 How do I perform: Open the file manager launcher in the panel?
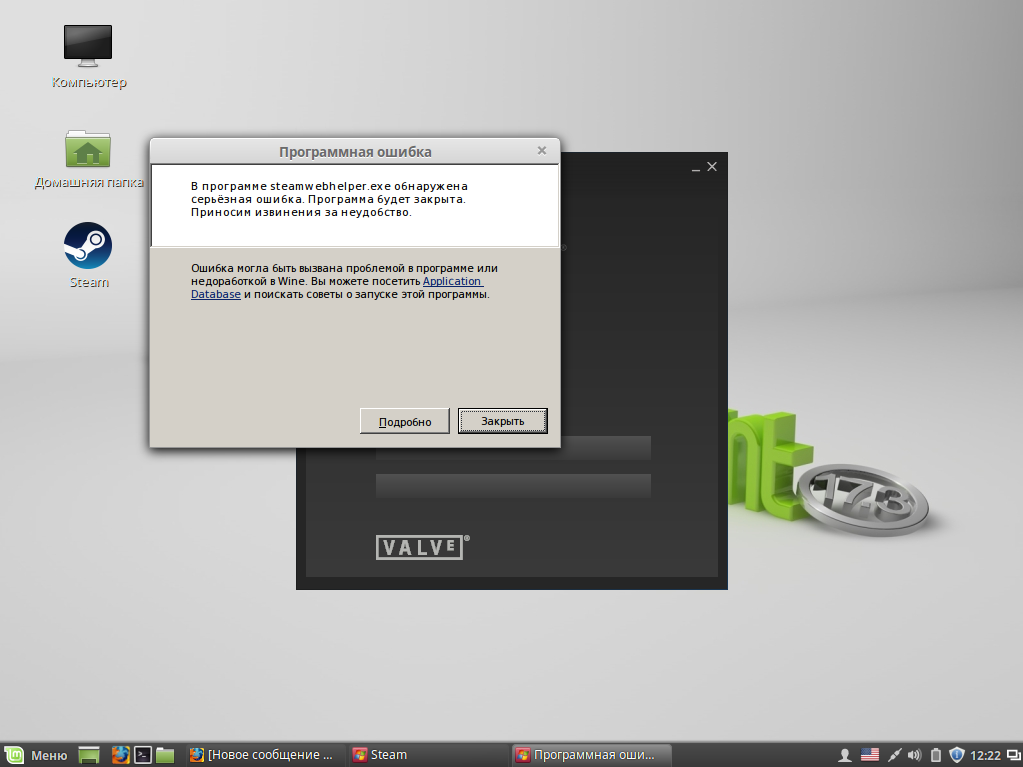click(165, 754)
